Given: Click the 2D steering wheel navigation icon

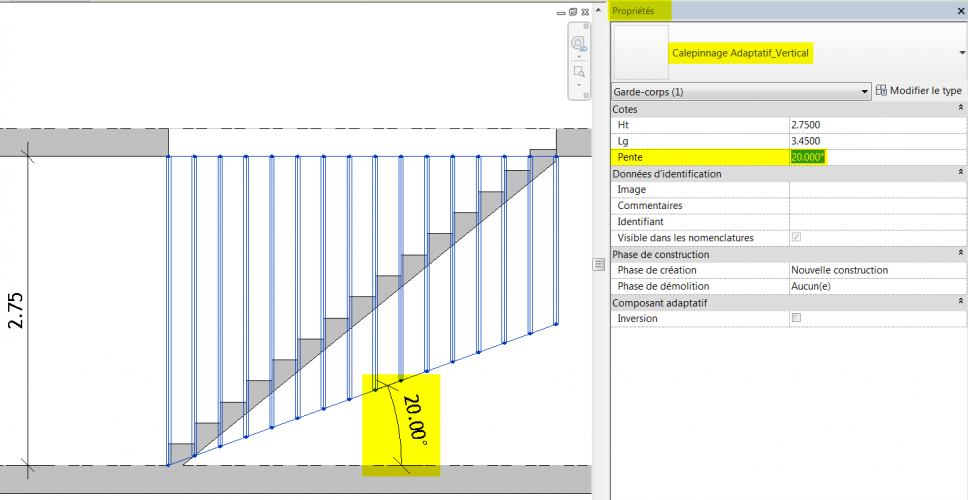Looking at the screenshot, I should (x=579, y=44).
